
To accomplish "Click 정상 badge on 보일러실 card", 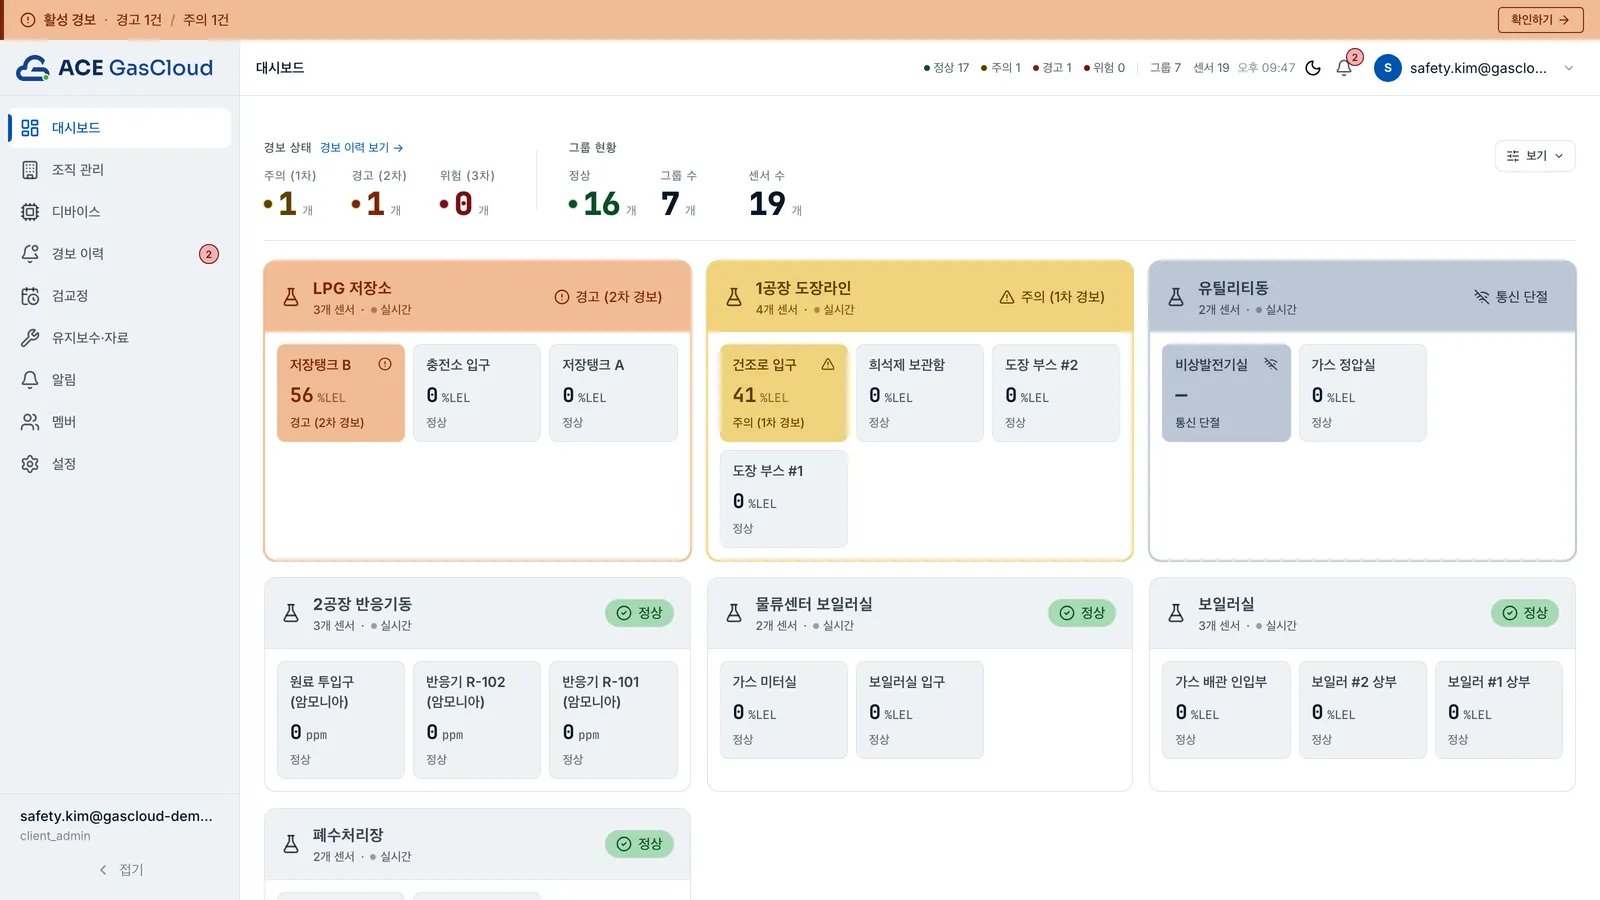I will tap(1525, 613).
